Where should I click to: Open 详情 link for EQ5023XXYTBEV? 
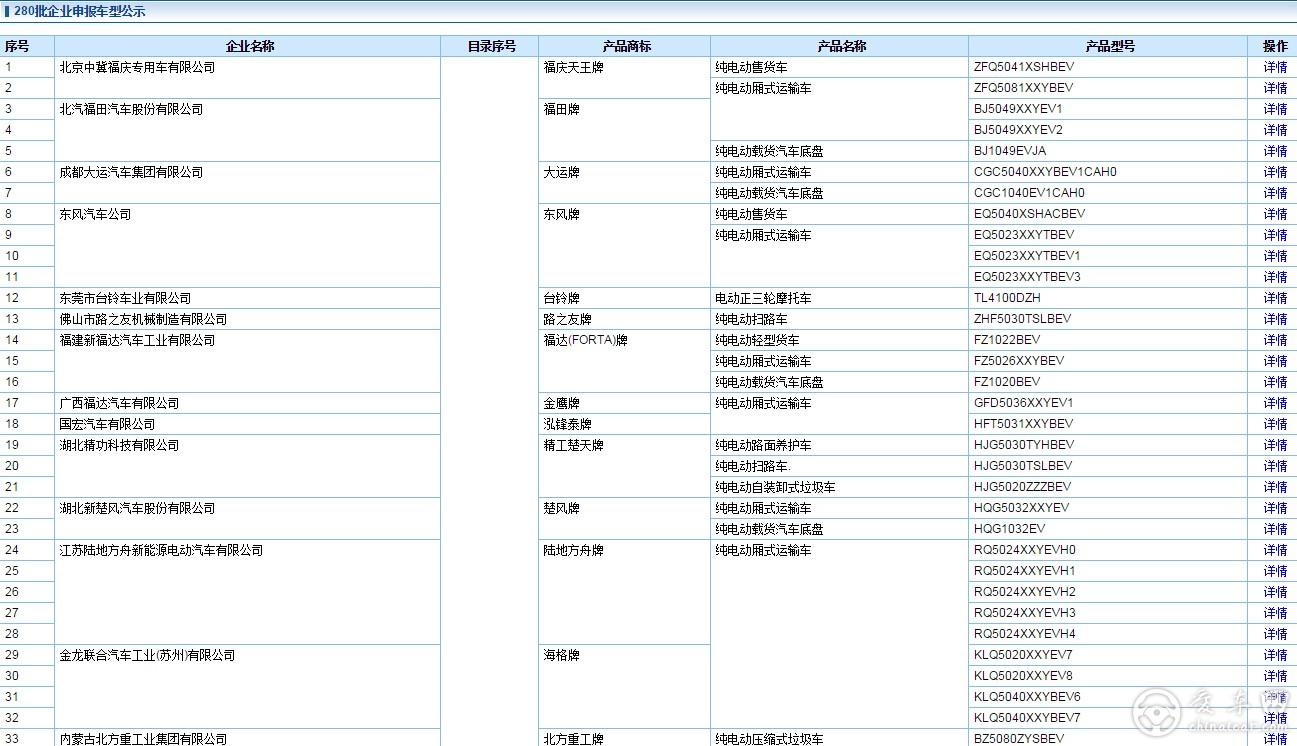point(1275,236)
